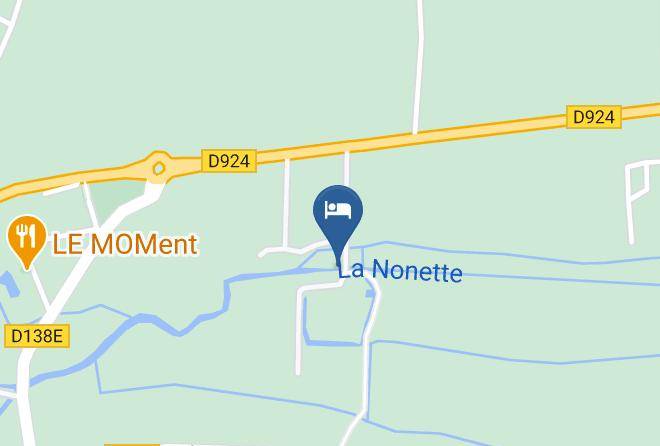Click the dead-end white road south of La Nonette
The image size is (660, 446).
click(x=299, y=328)
